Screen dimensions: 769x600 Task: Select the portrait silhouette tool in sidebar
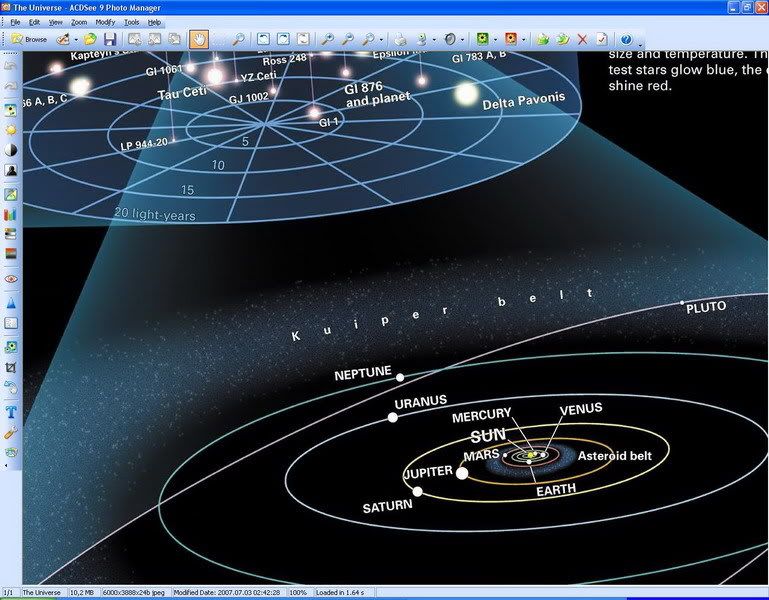point(11,170)
